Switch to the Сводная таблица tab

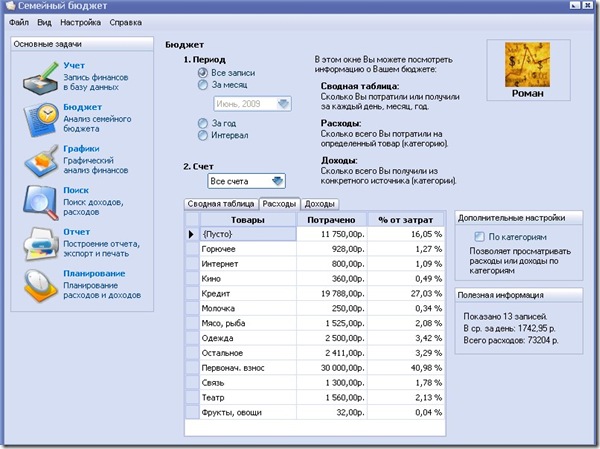coord(220,203)
